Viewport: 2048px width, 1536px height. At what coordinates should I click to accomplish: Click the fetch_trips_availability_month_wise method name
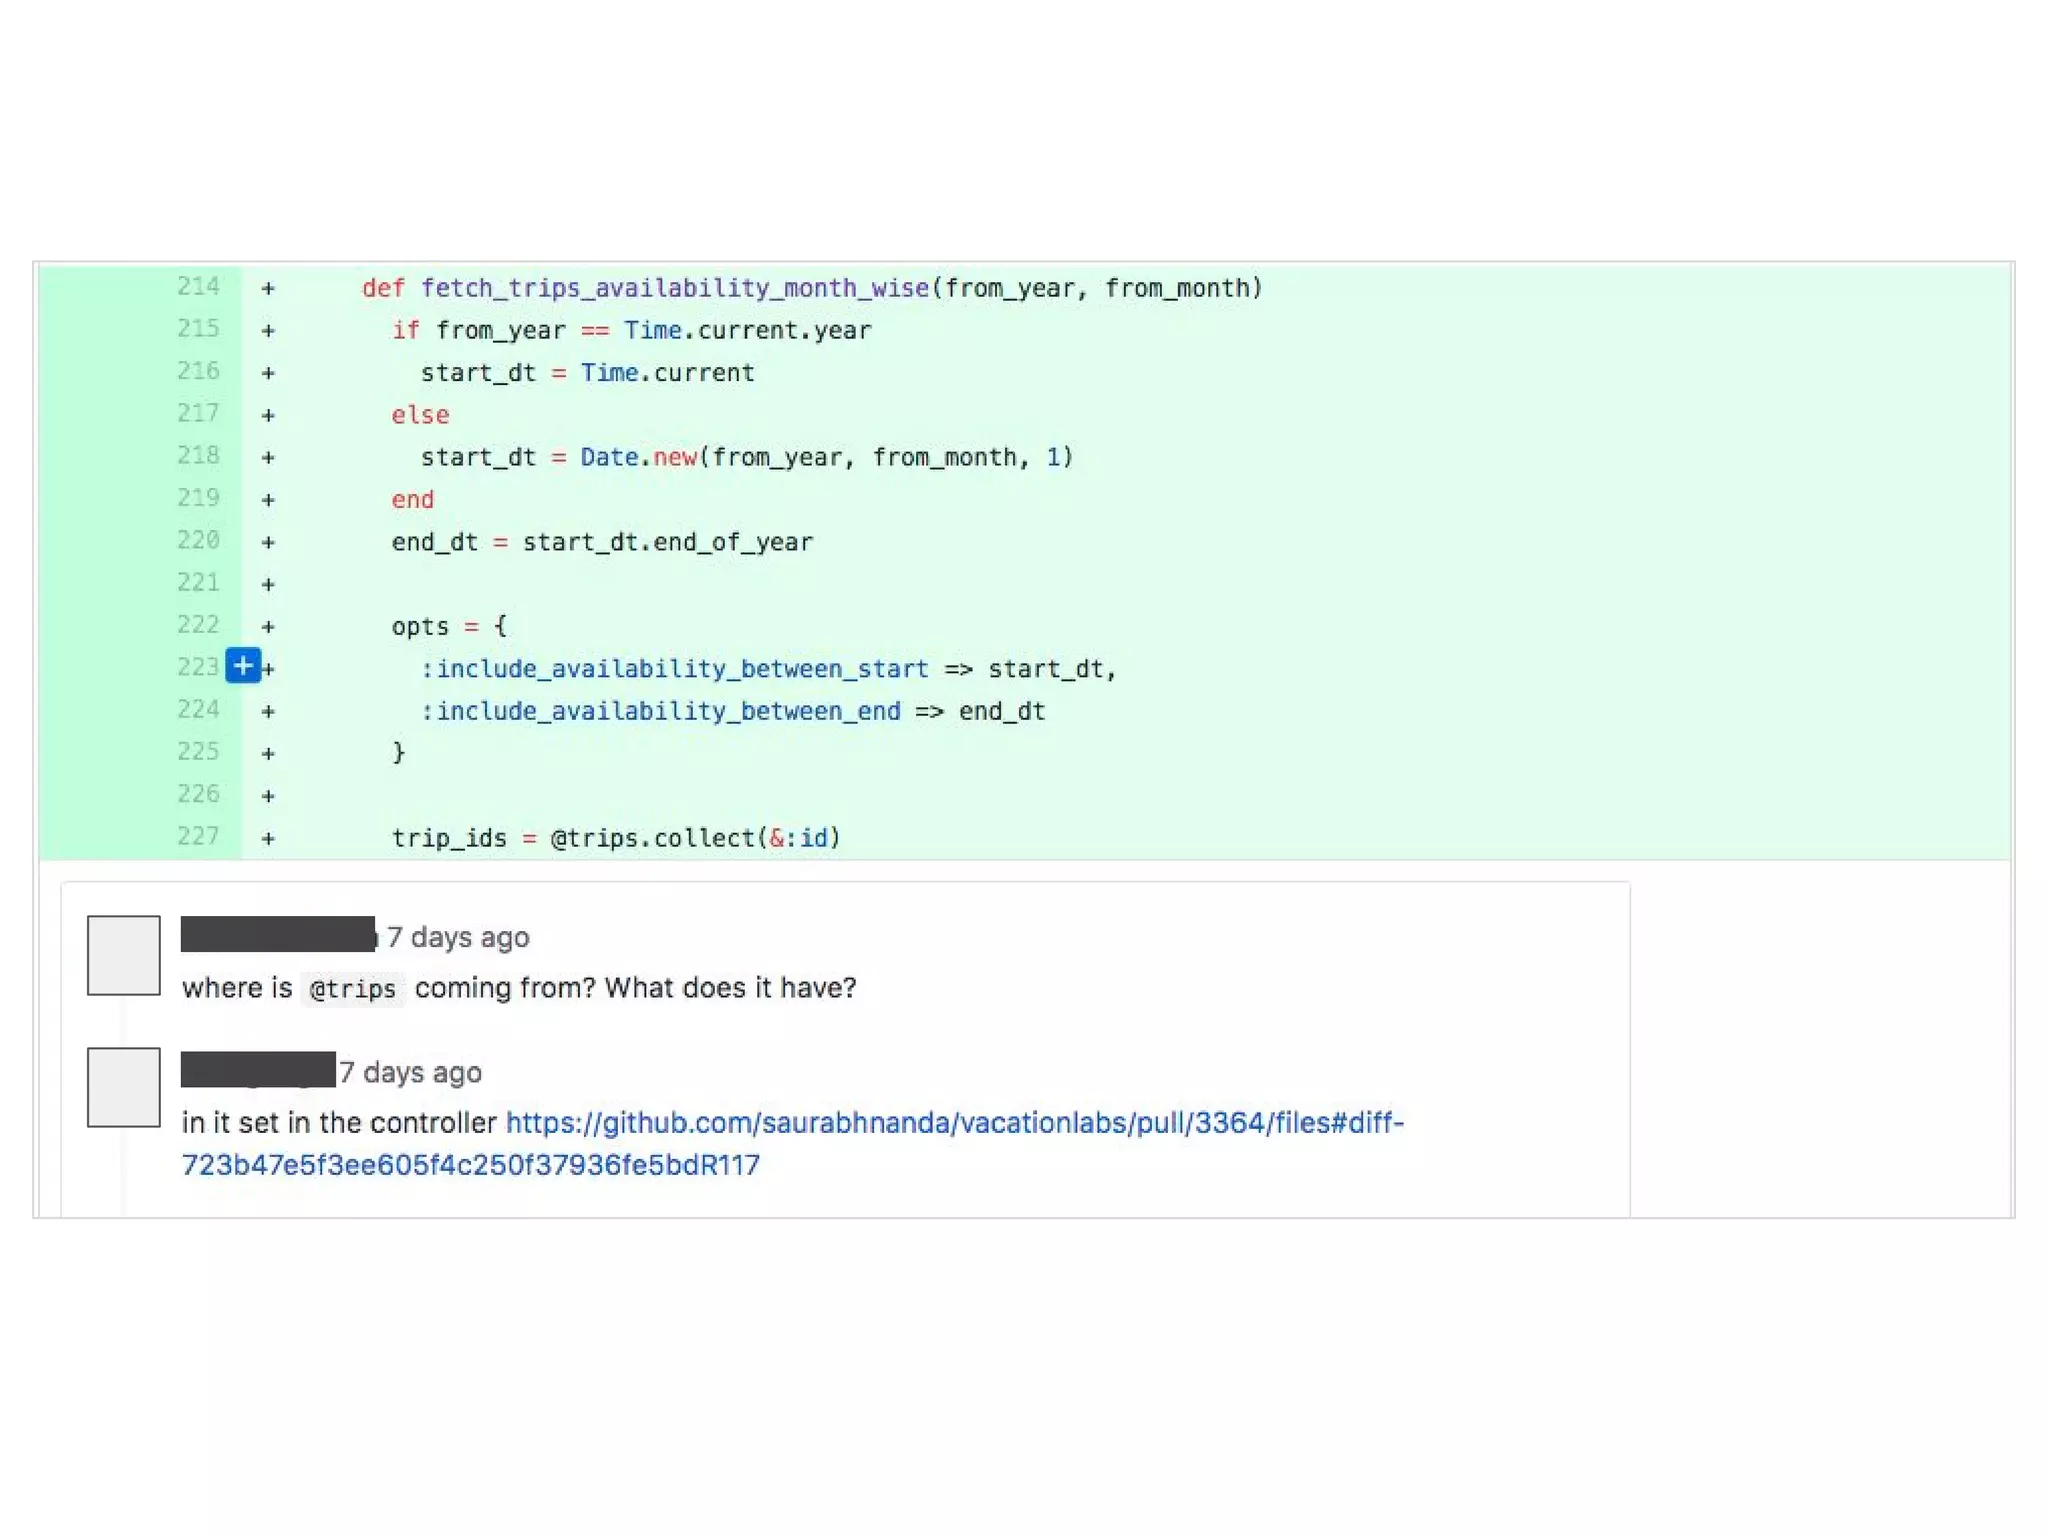point(675,288)
